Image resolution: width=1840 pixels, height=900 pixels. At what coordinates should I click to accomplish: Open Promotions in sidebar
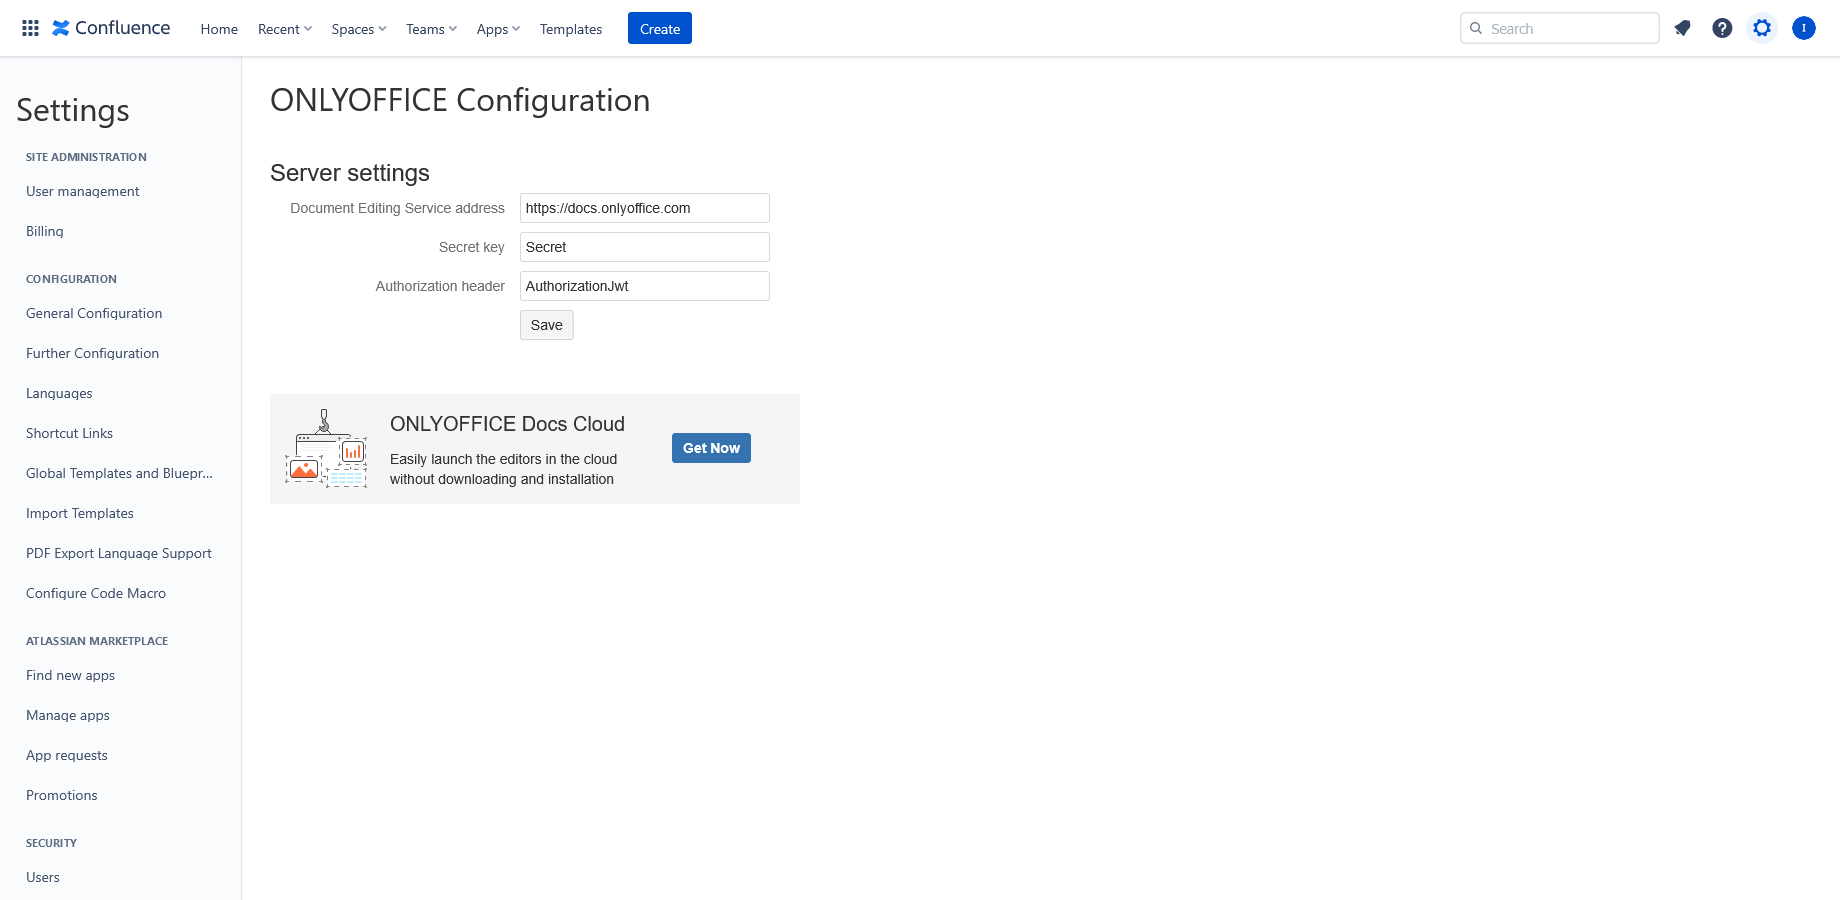(x=62, y=795)
